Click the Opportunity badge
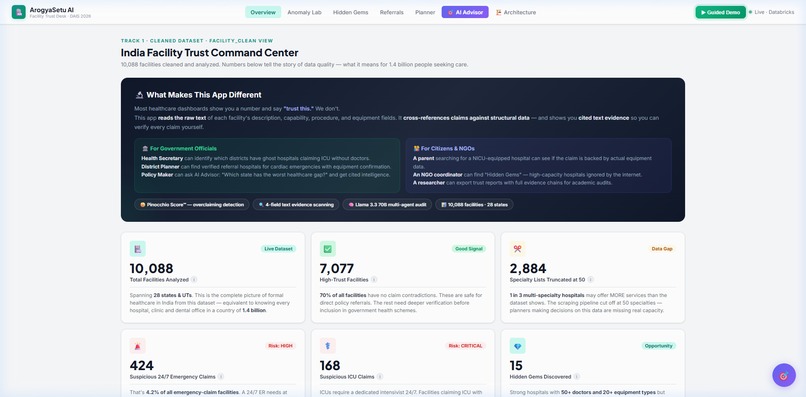 coord(658,346)
